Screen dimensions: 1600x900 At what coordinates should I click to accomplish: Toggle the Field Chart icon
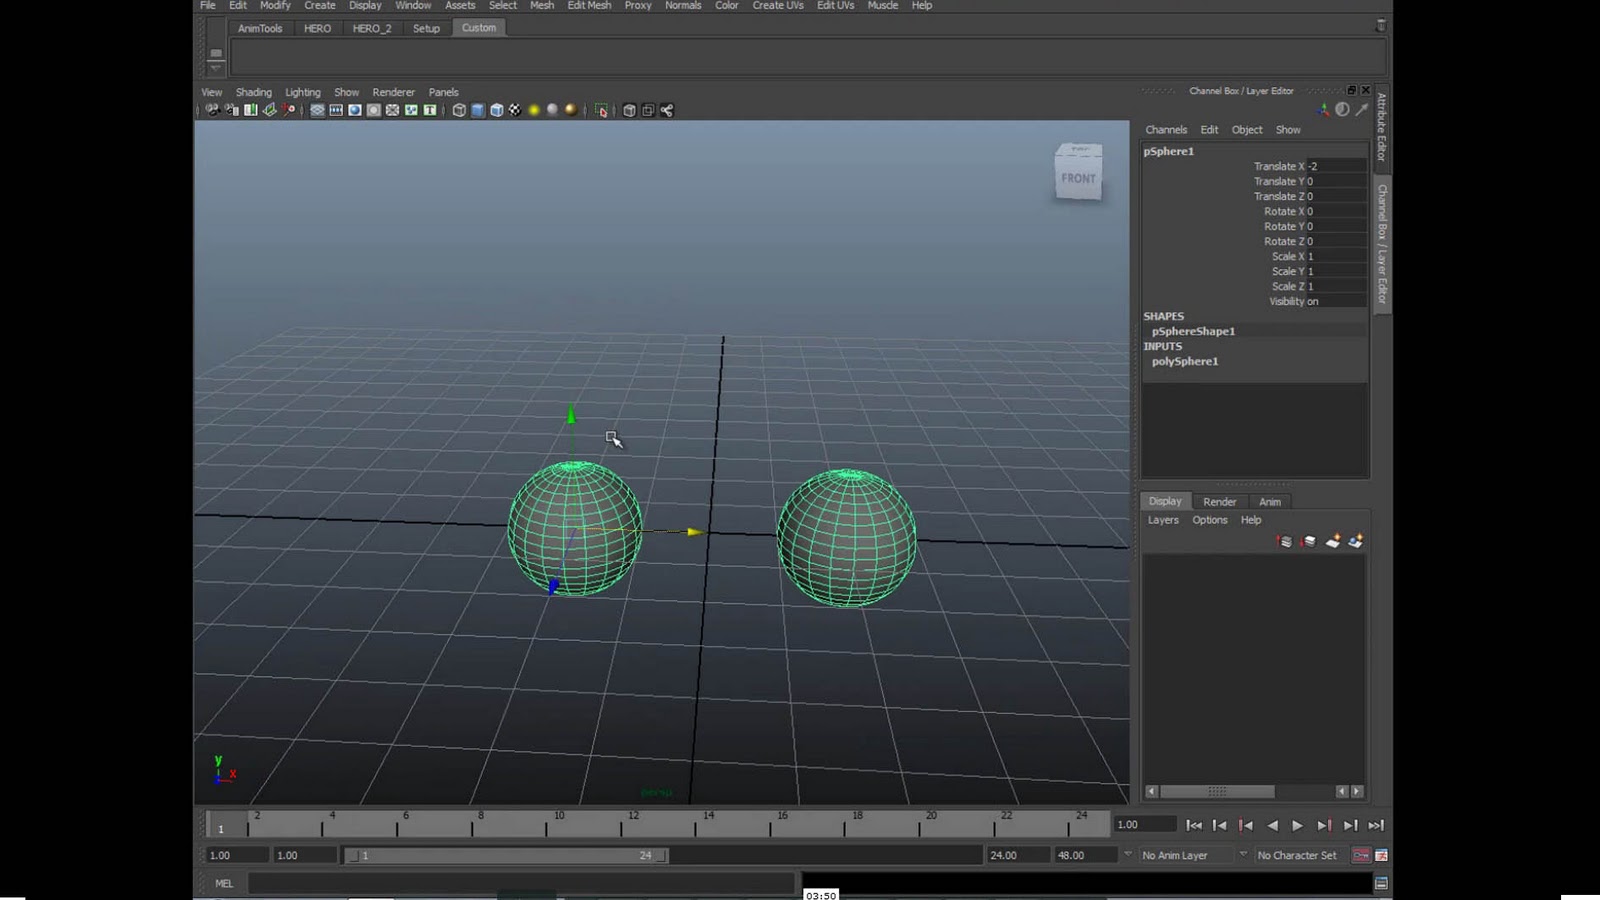[392, 110]
